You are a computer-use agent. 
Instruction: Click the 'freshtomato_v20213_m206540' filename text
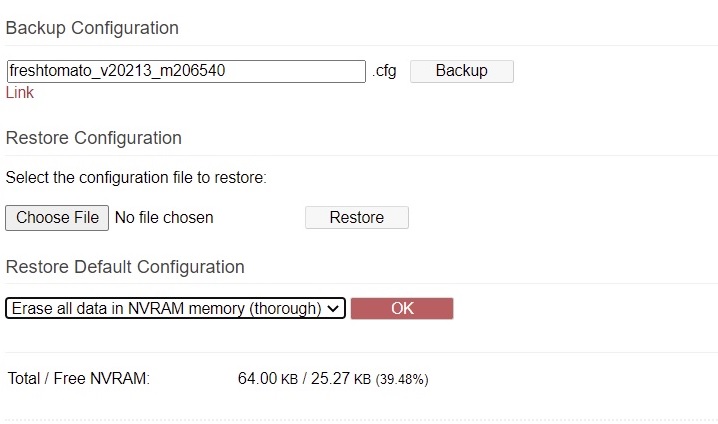[x=117, y=71]
